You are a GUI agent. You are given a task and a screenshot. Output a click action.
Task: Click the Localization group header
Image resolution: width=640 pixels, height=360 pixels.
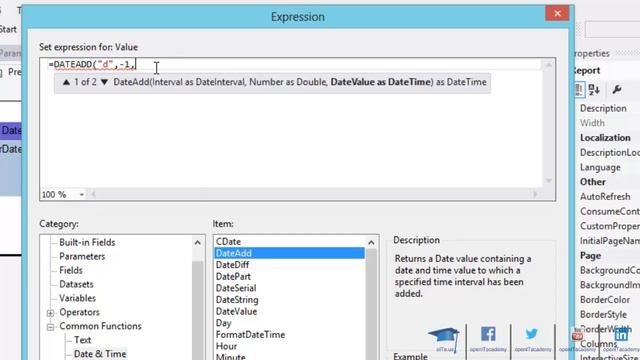click(x=605, y=138)
